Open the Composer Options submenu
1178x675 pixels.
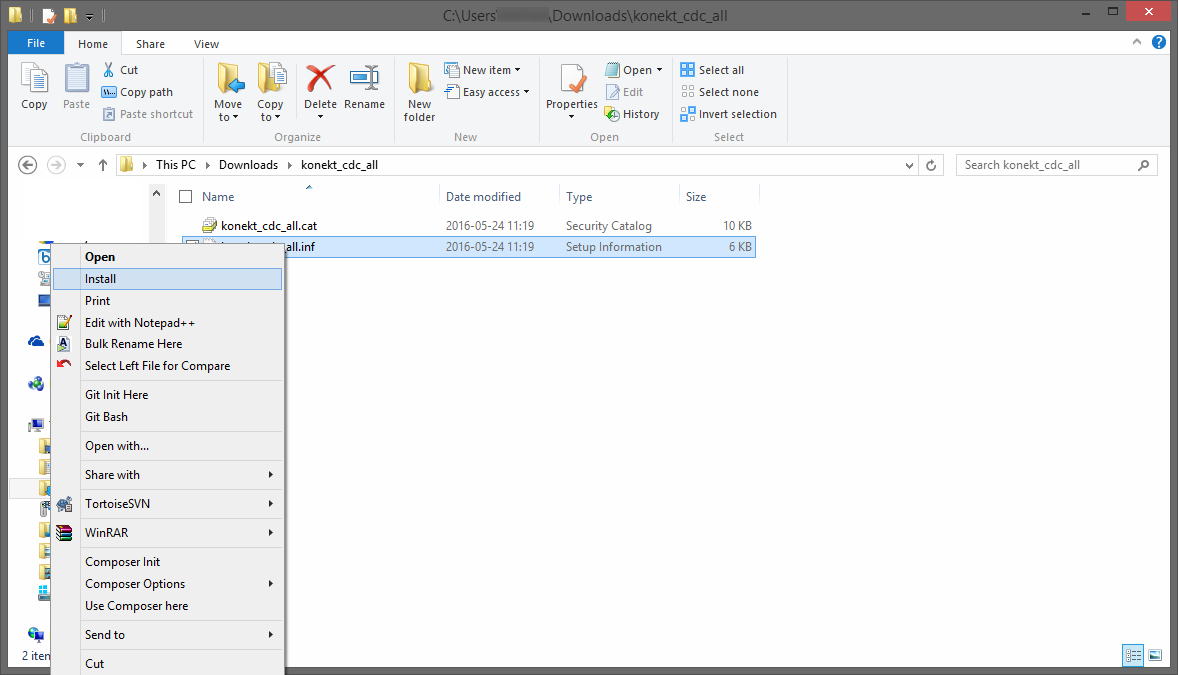coord(168,584)
